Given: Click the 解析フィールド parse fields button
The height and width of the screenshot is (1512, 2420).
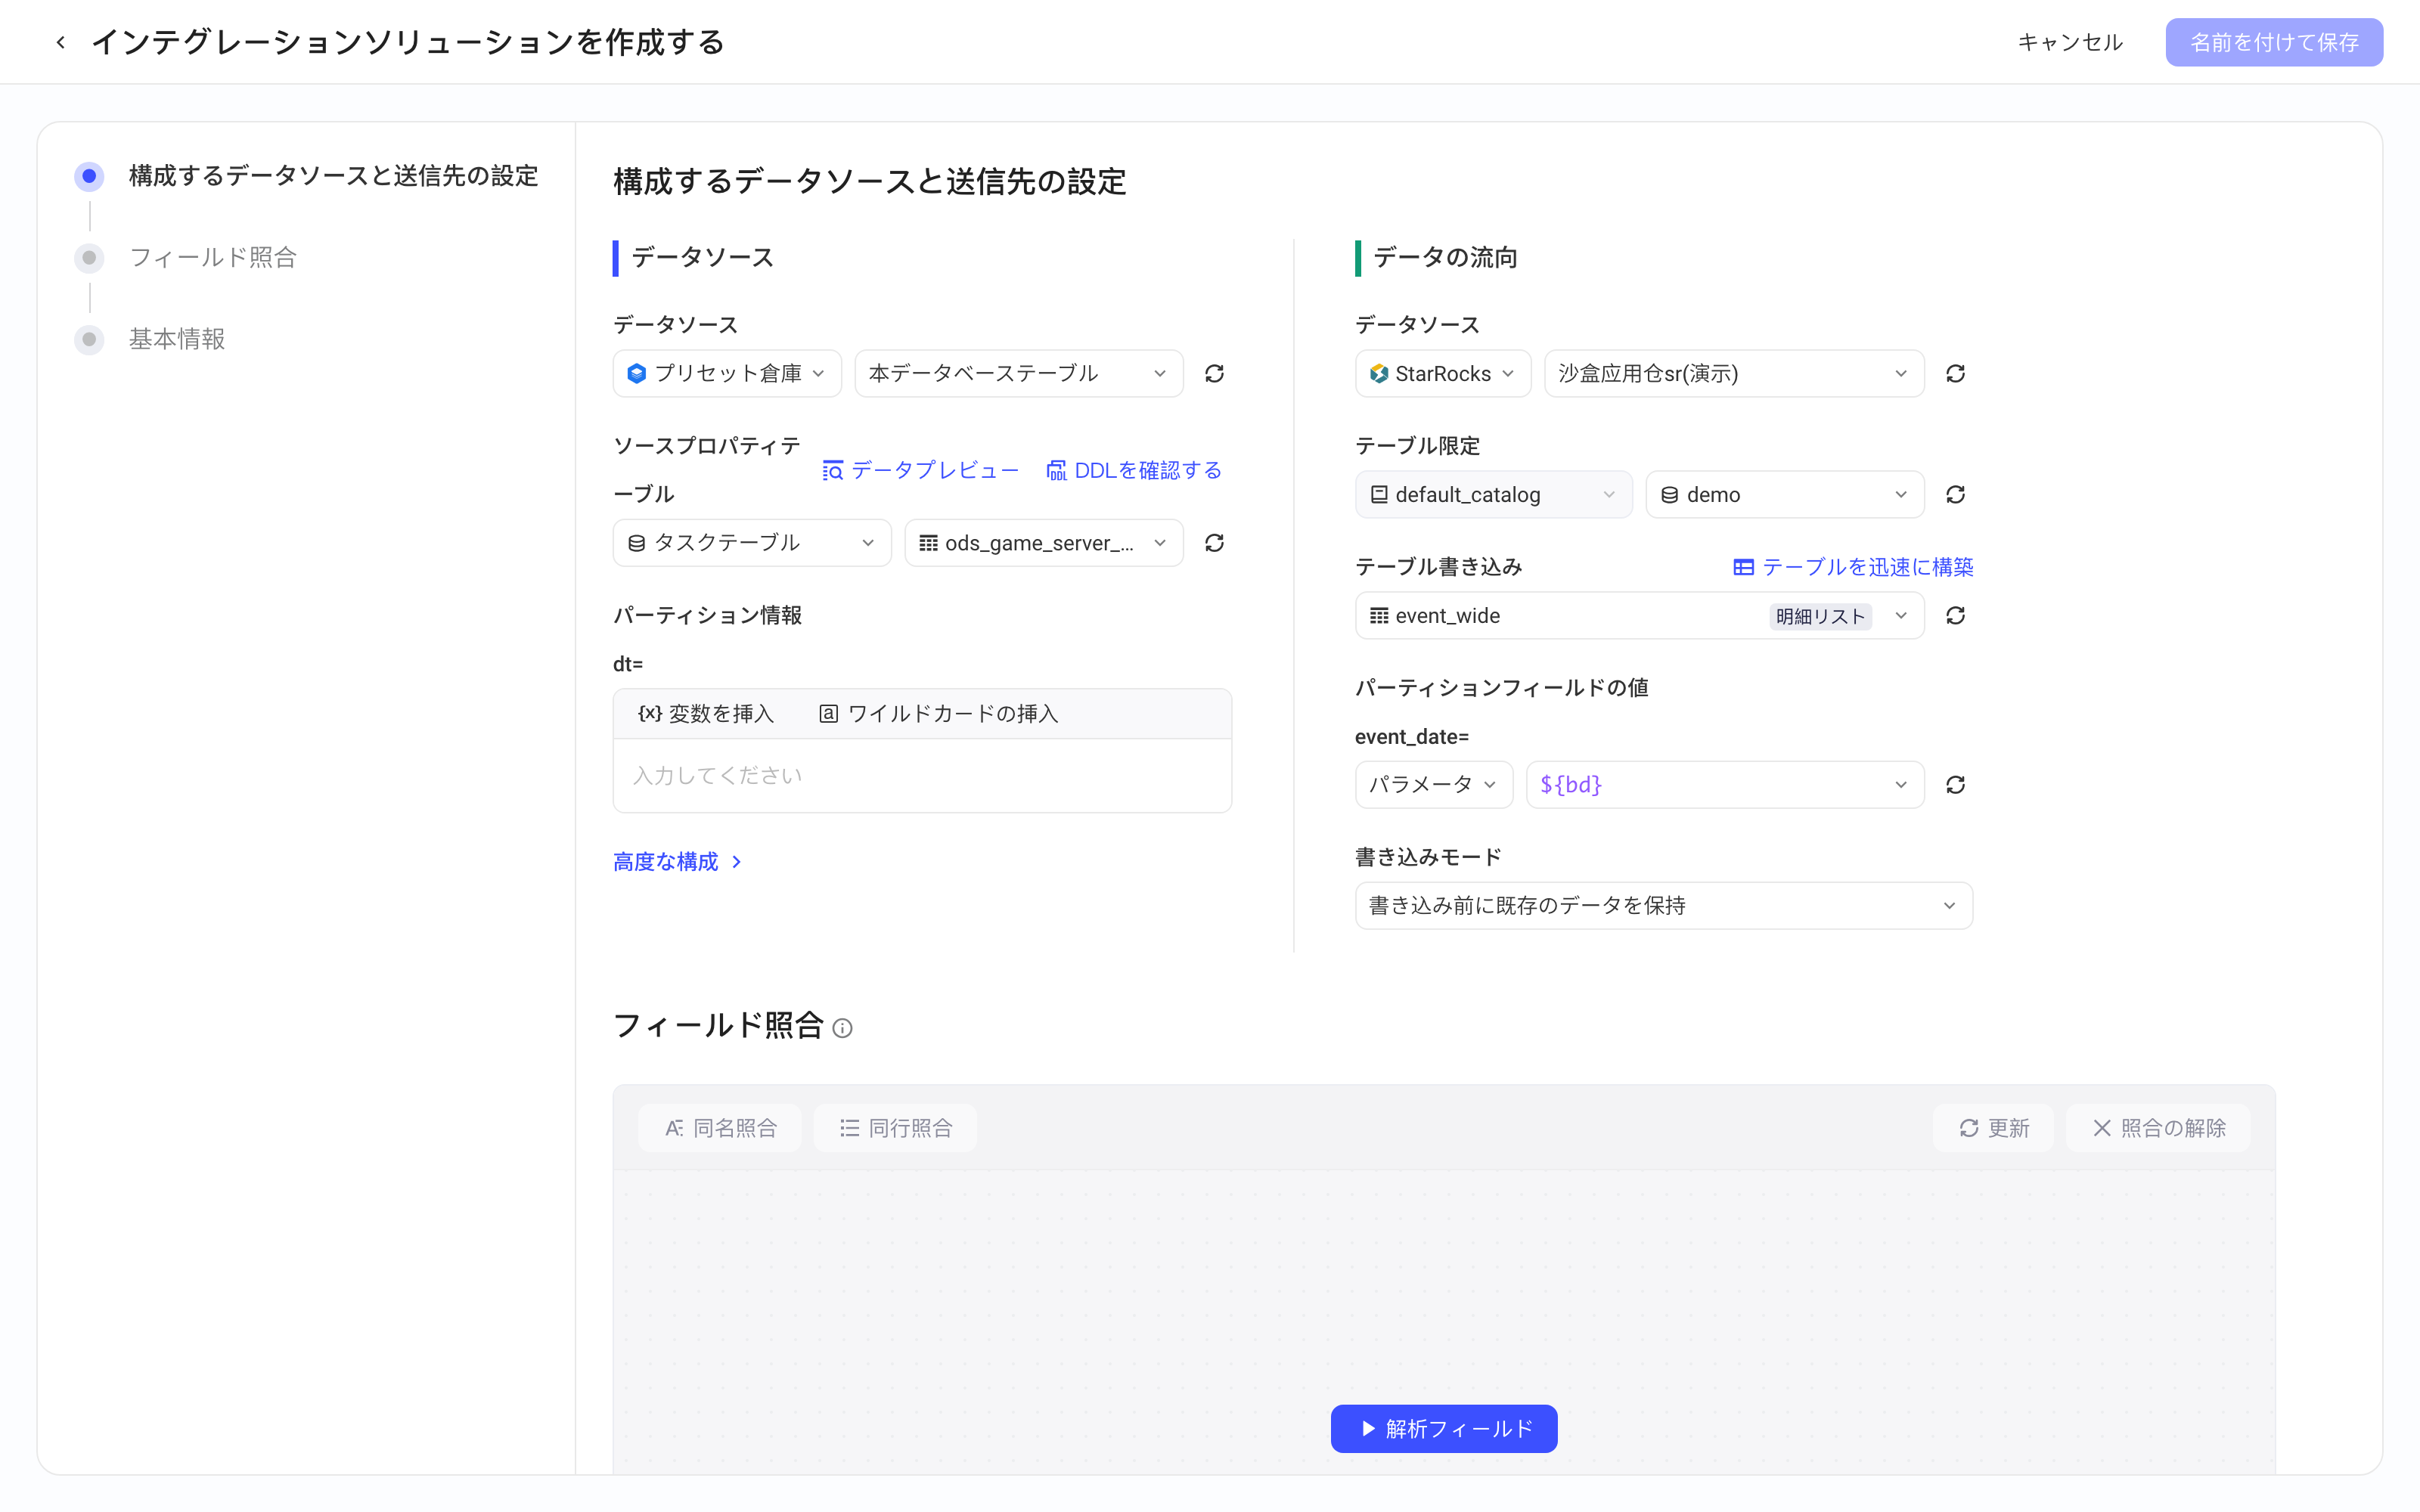Looking at the screenshot, I should tap(1444, 1429).
